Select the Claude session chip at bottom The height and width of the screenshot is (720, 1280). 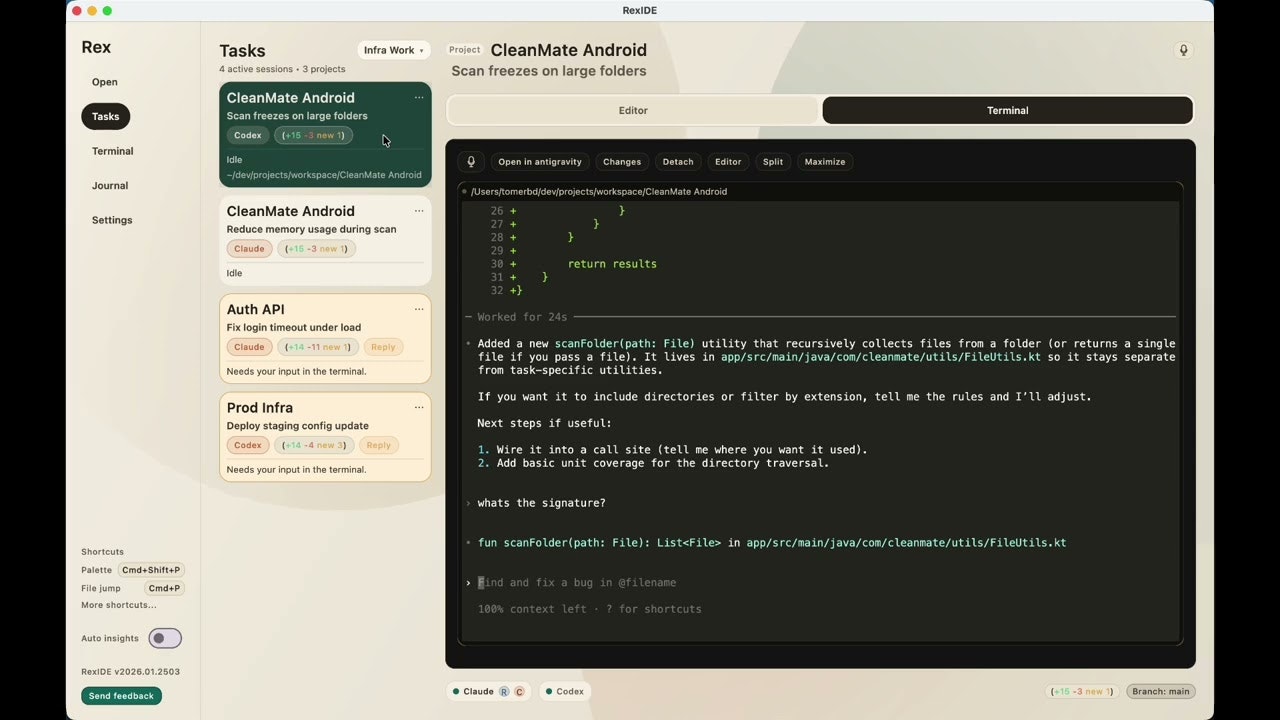pyautogui.click(x=489, y=691)
